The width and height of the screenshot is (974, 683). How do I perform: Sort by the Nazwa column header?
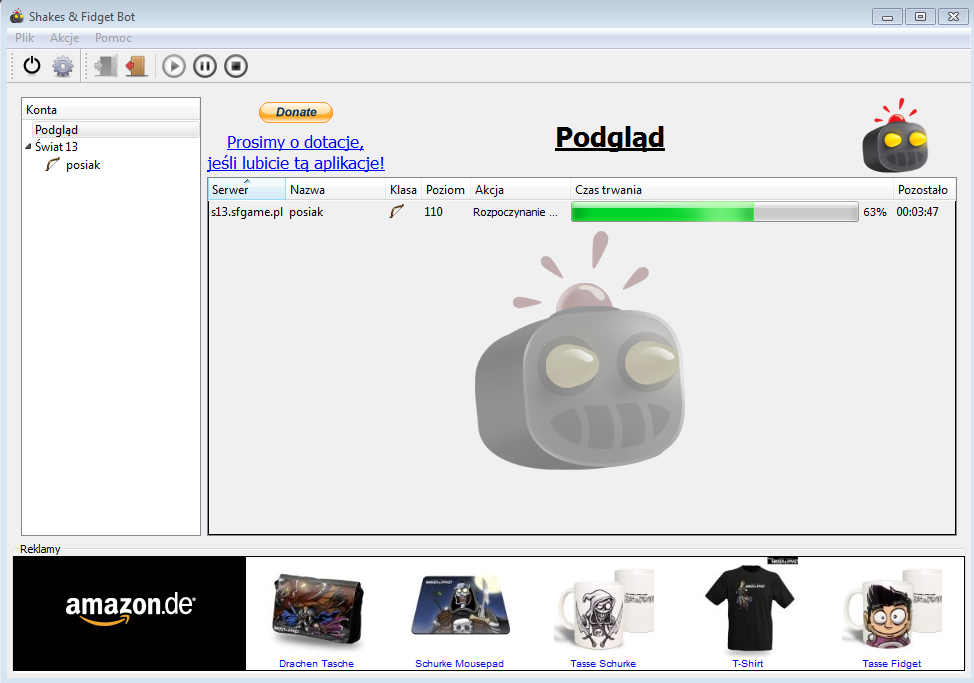tap(335, 189)
